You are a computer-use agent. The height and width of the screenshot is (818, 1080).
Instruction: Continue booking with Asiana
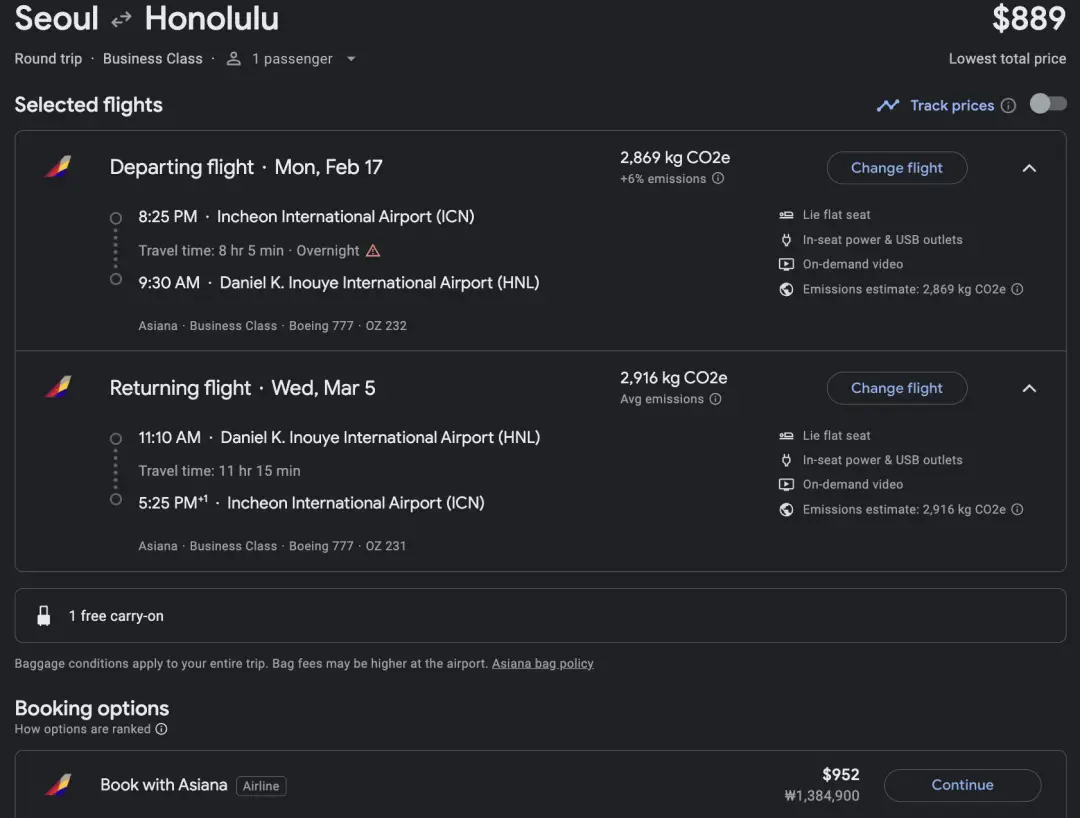coord(962,785)
